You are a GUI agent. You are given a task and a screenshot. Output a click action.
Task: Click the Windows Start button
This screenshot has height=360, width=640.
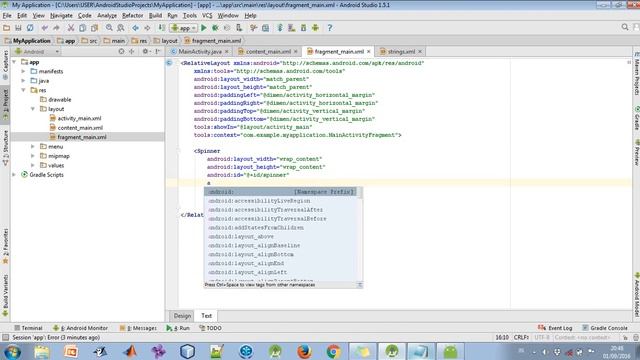pos(12,352)
